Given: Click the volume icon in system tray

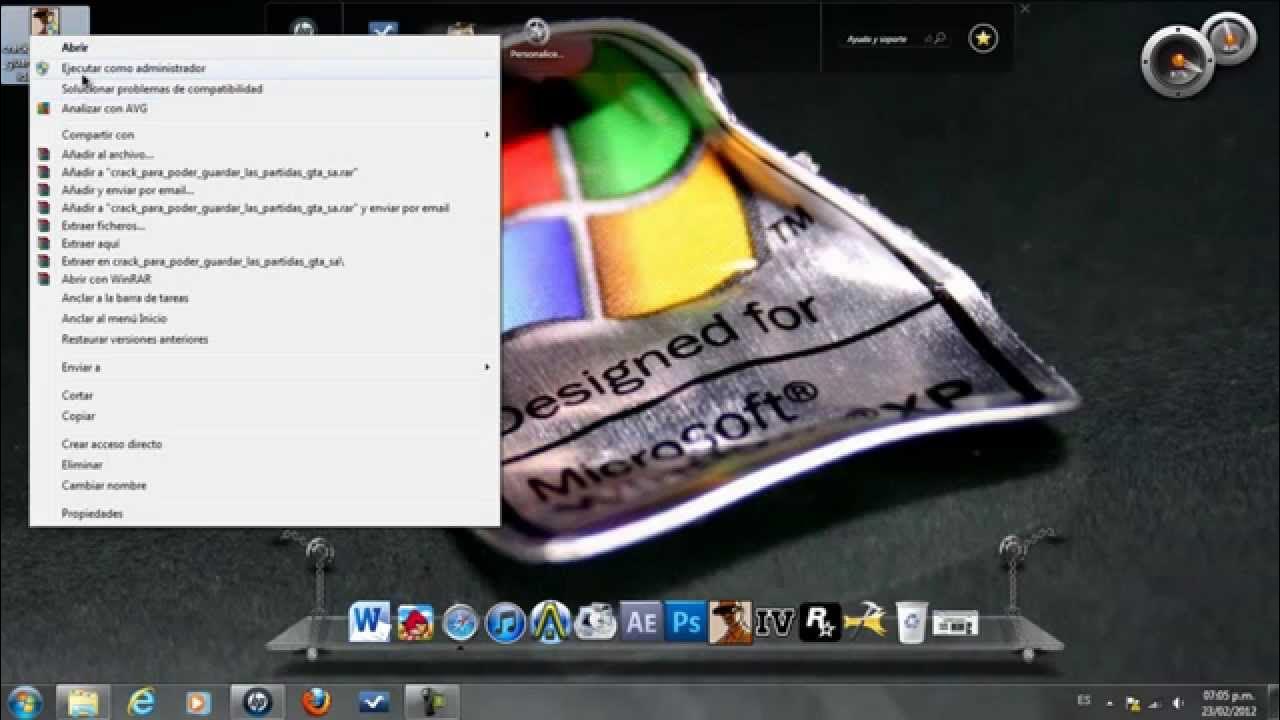Looking at the screenshot, I should [1178, 703].
